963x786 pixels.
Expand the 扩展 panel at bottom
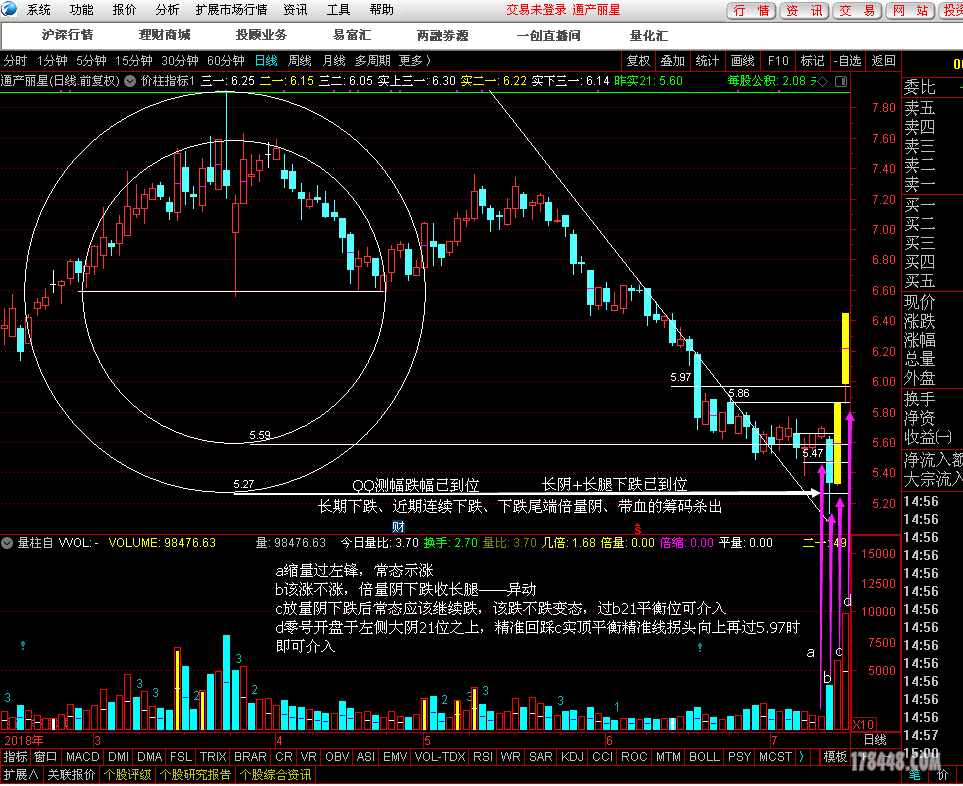[21, 775]
